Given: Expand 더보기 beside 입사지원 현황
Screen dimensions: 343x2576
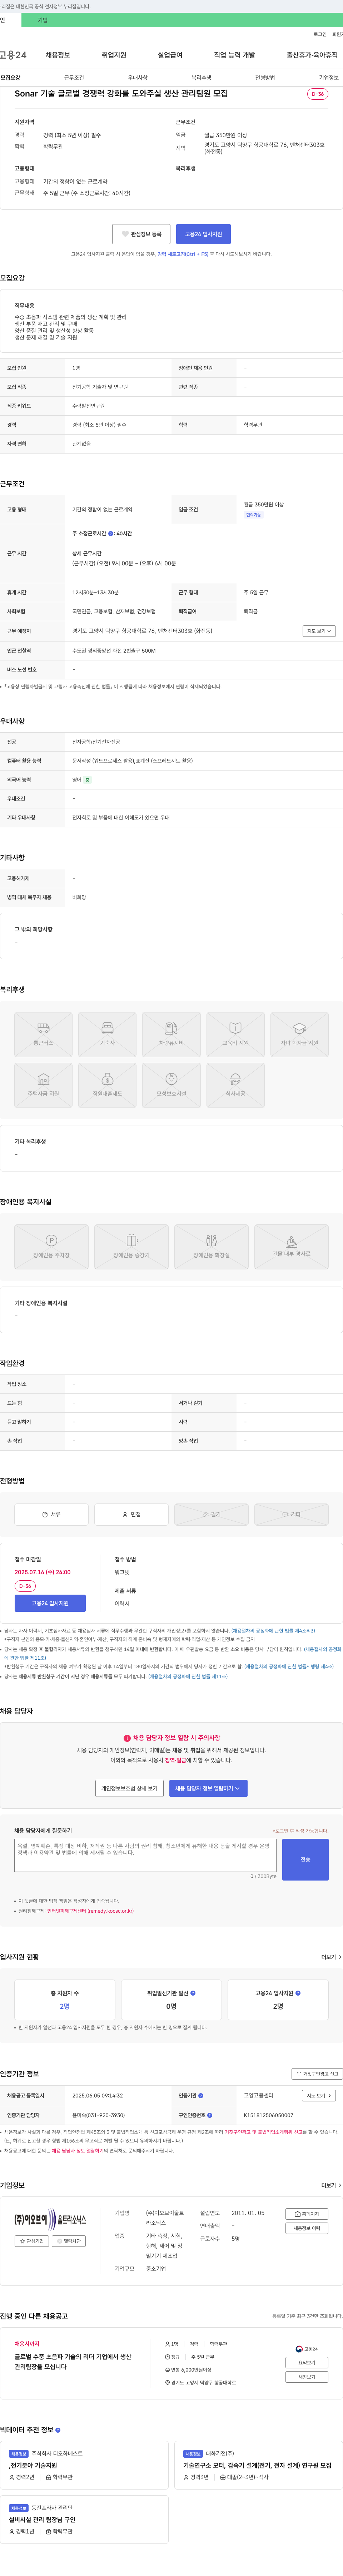Looking at the screenshot, I should [x=331, y=1957].
